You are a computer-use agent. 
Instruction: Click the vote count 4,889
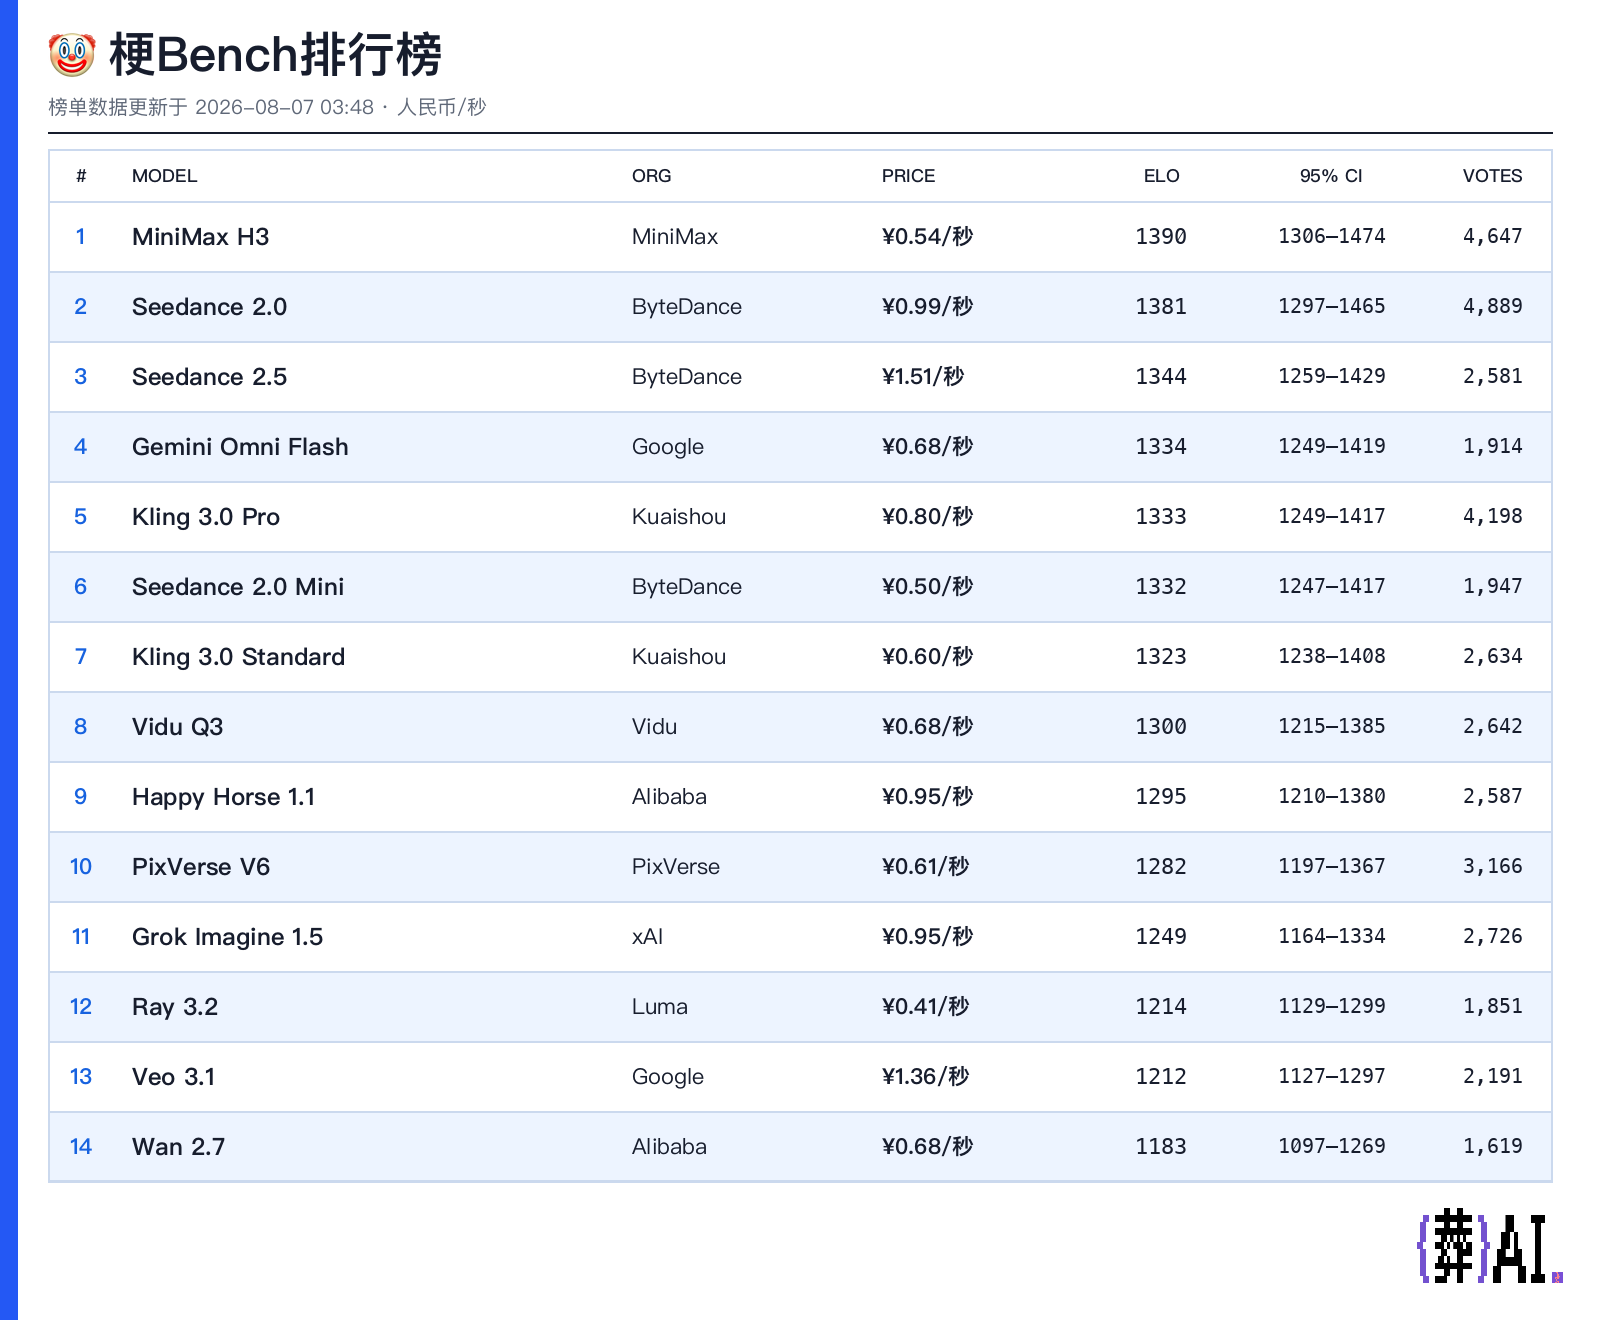pos(1493,307)
